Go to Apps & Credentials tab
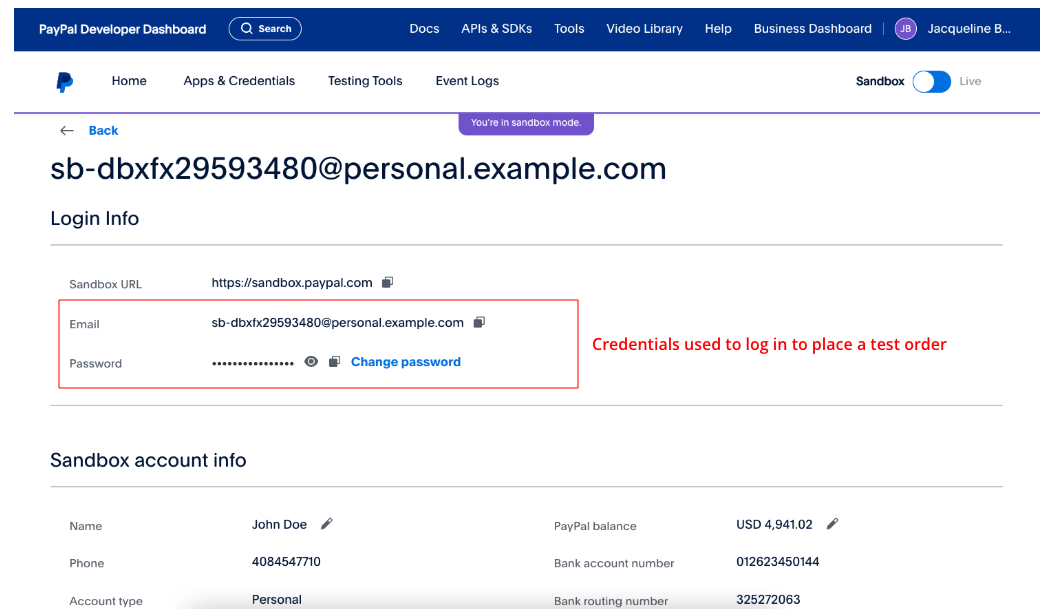Viewport: 1057px width, 609px height. pos(239,81)
